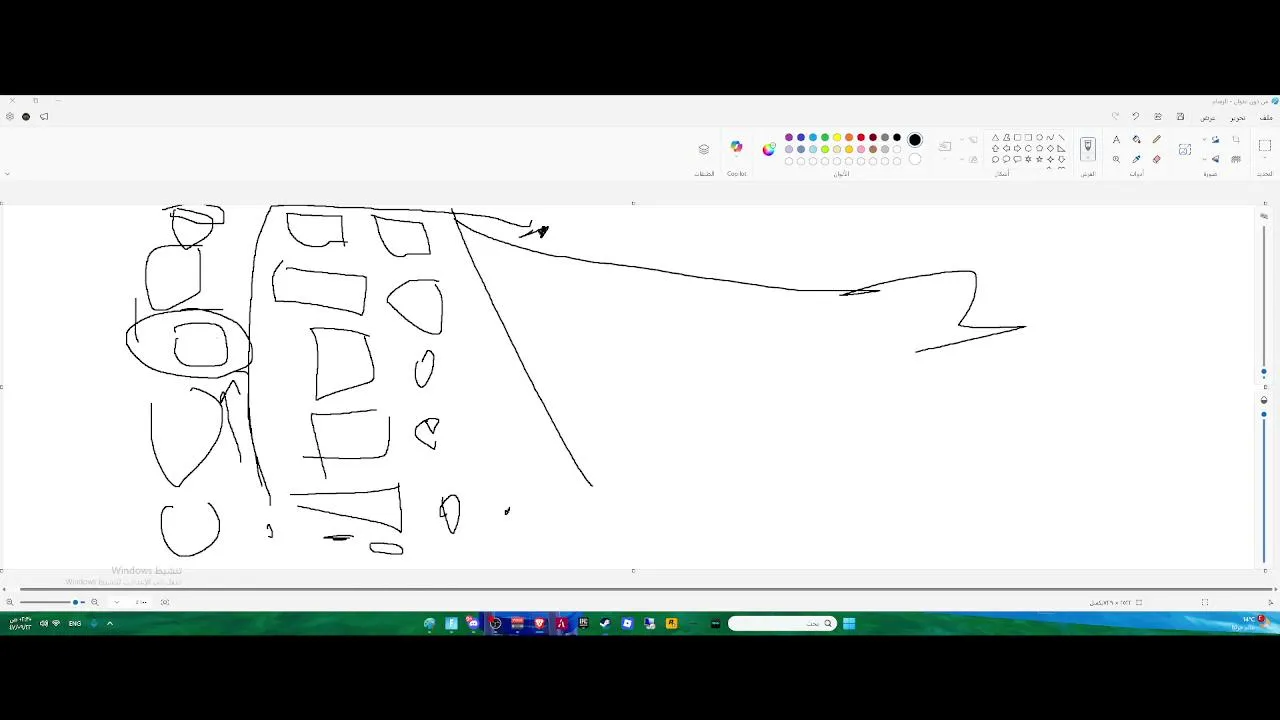Pick the yellow color swatch

click(837, 138)
